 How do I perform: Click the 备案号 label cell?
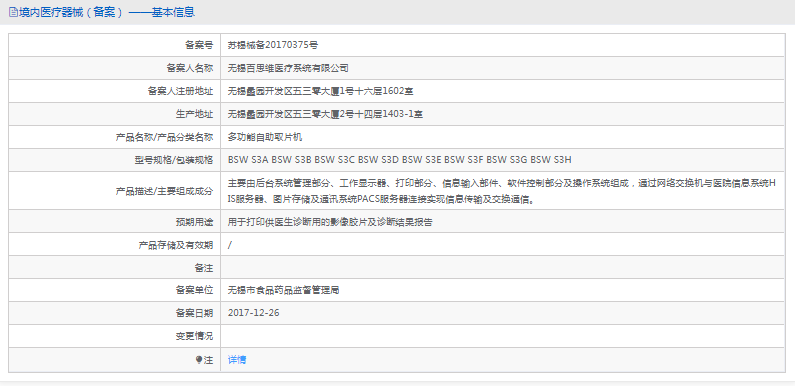coord(115,45)
